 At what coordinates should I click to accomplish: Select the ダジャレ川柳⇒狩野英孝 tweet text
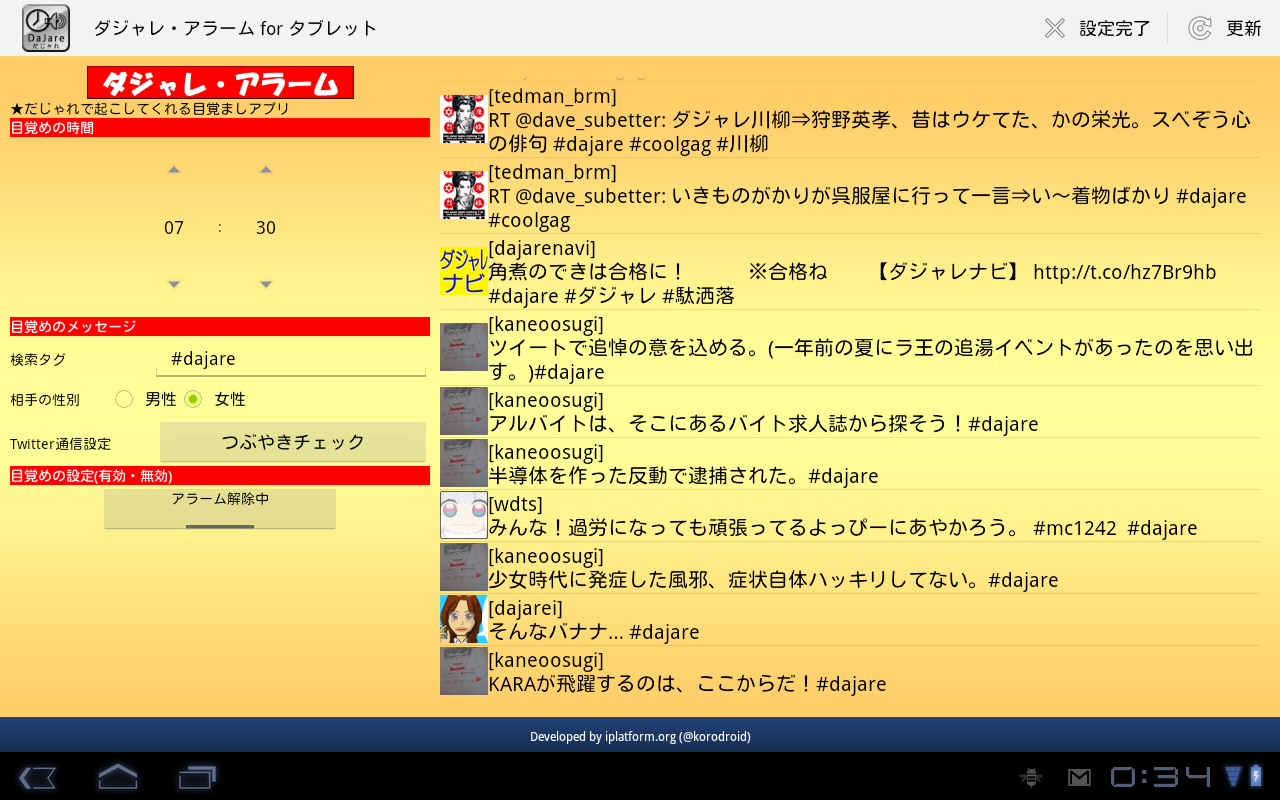click(870, 132)
